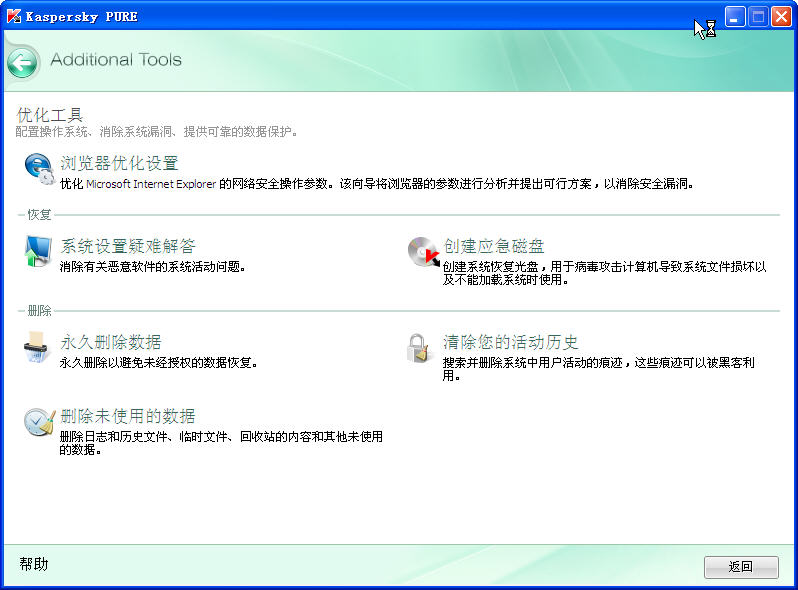Open 清除您的活动历史 link

(511, 342)
